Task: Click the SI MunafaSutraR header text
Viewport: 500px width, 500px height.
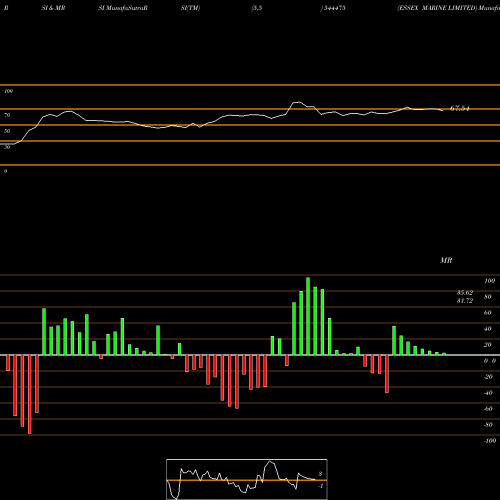Action: click(123, 8)
